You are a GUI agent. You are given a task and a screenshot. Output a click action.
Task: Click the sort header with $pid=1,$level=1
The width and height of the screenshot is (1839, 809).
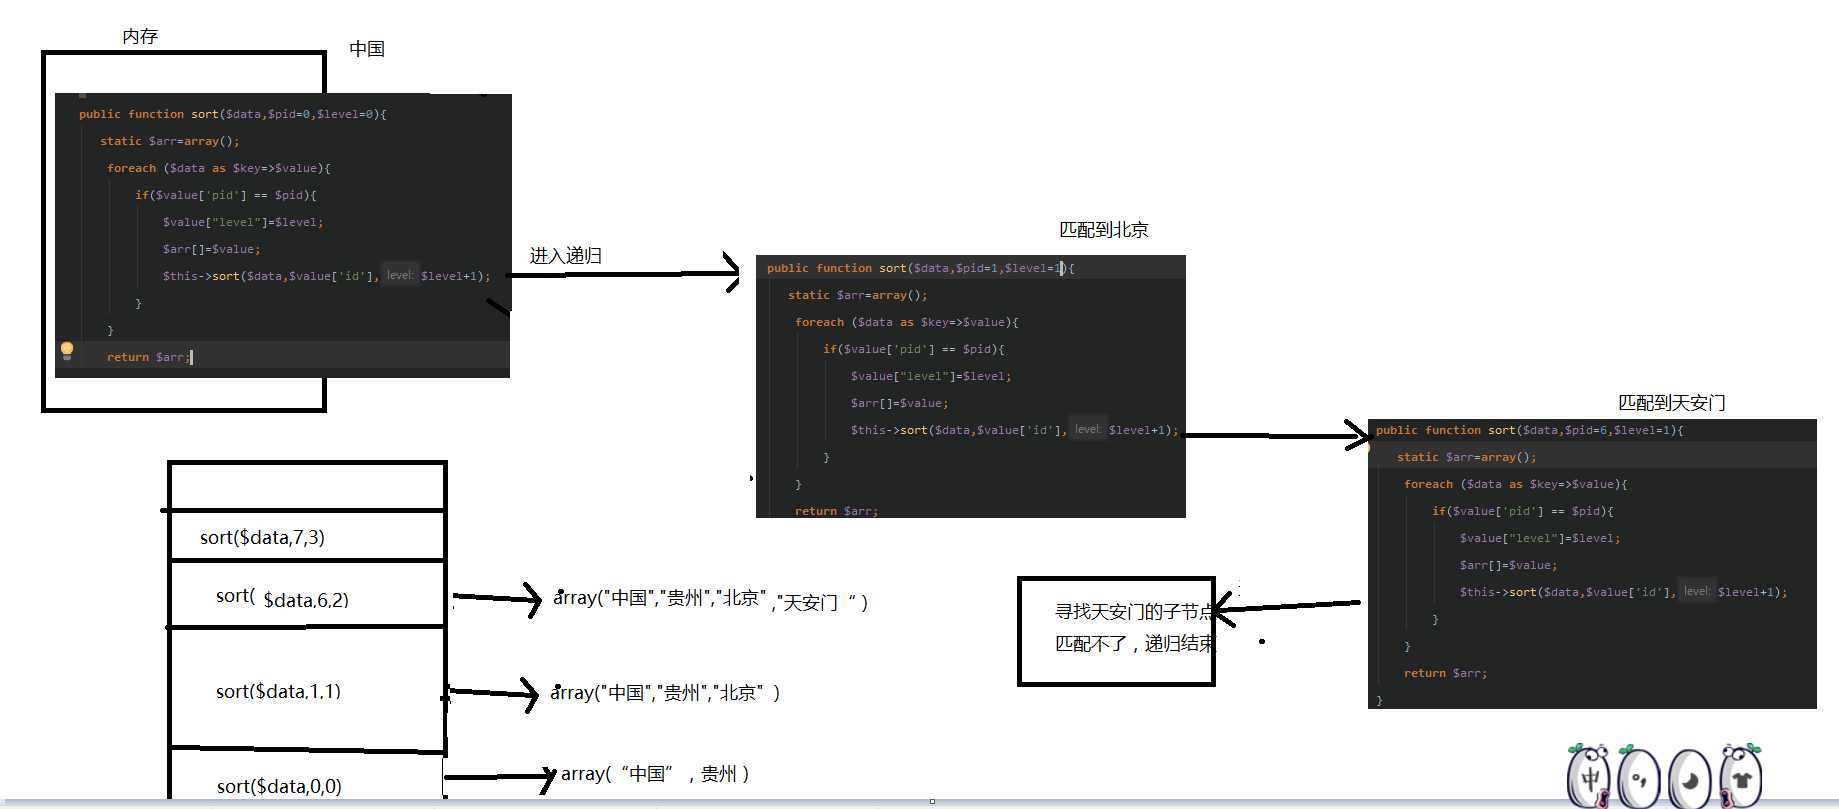[x=920, y=268]
